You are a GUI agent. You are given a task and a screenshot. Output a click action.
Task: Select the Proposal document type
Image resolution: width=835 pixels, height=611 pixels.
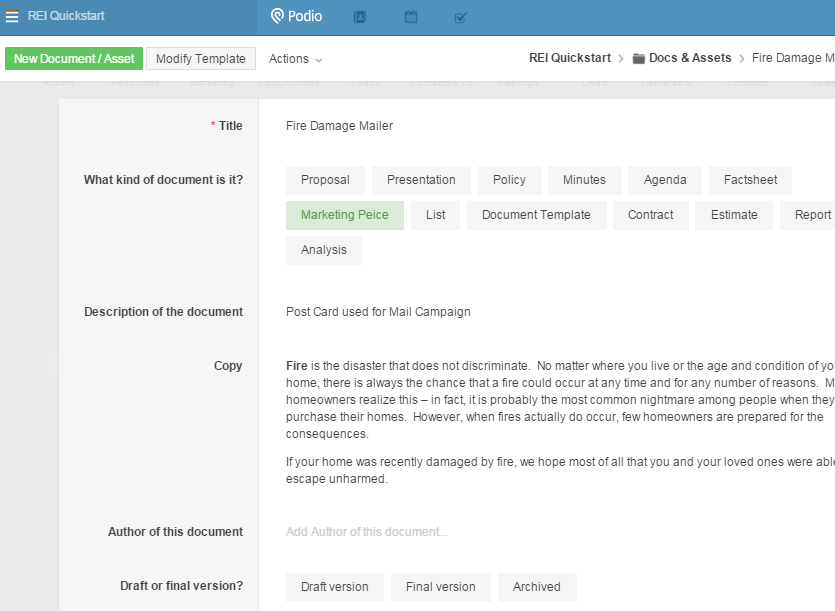[x=325, y=180]
